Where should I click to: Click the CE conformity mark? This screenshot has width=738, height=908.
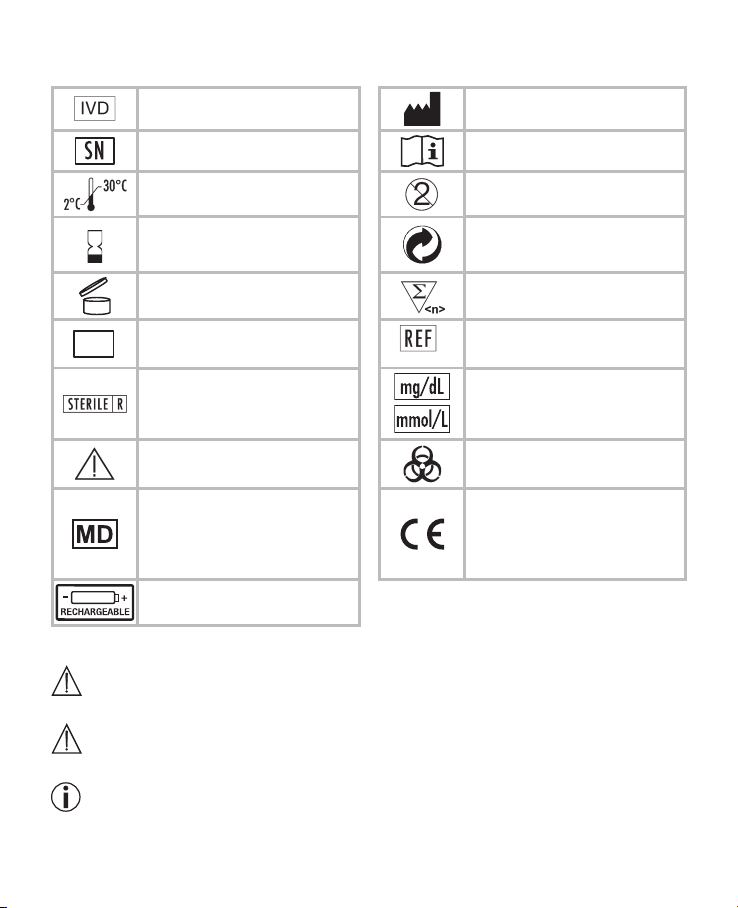(x=422, y=534)
